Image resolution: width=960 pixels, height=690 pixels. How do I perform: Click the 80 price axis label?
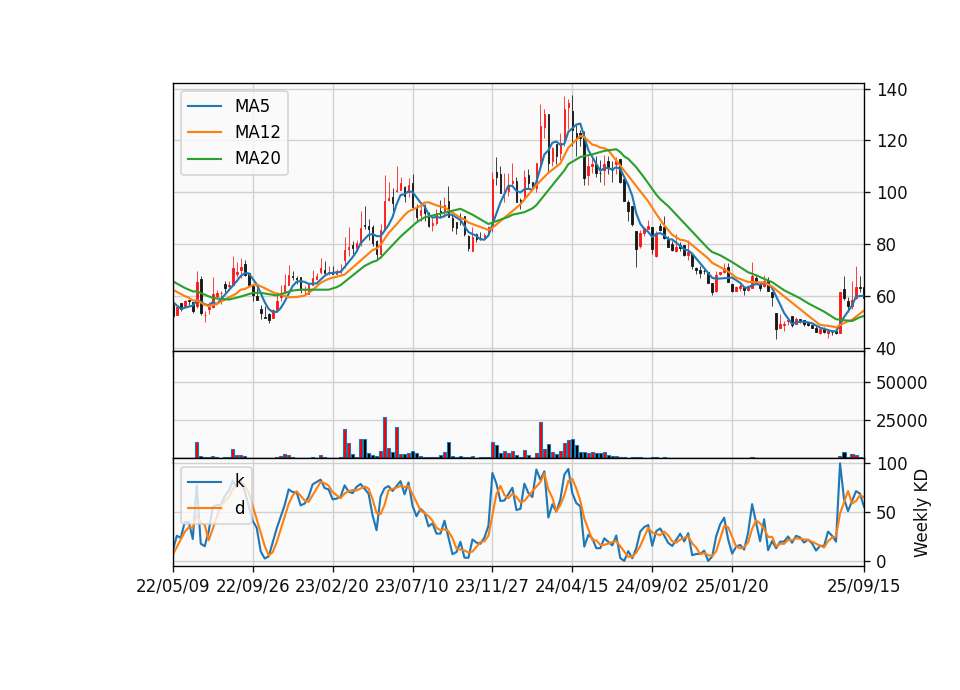click(887, 245)
